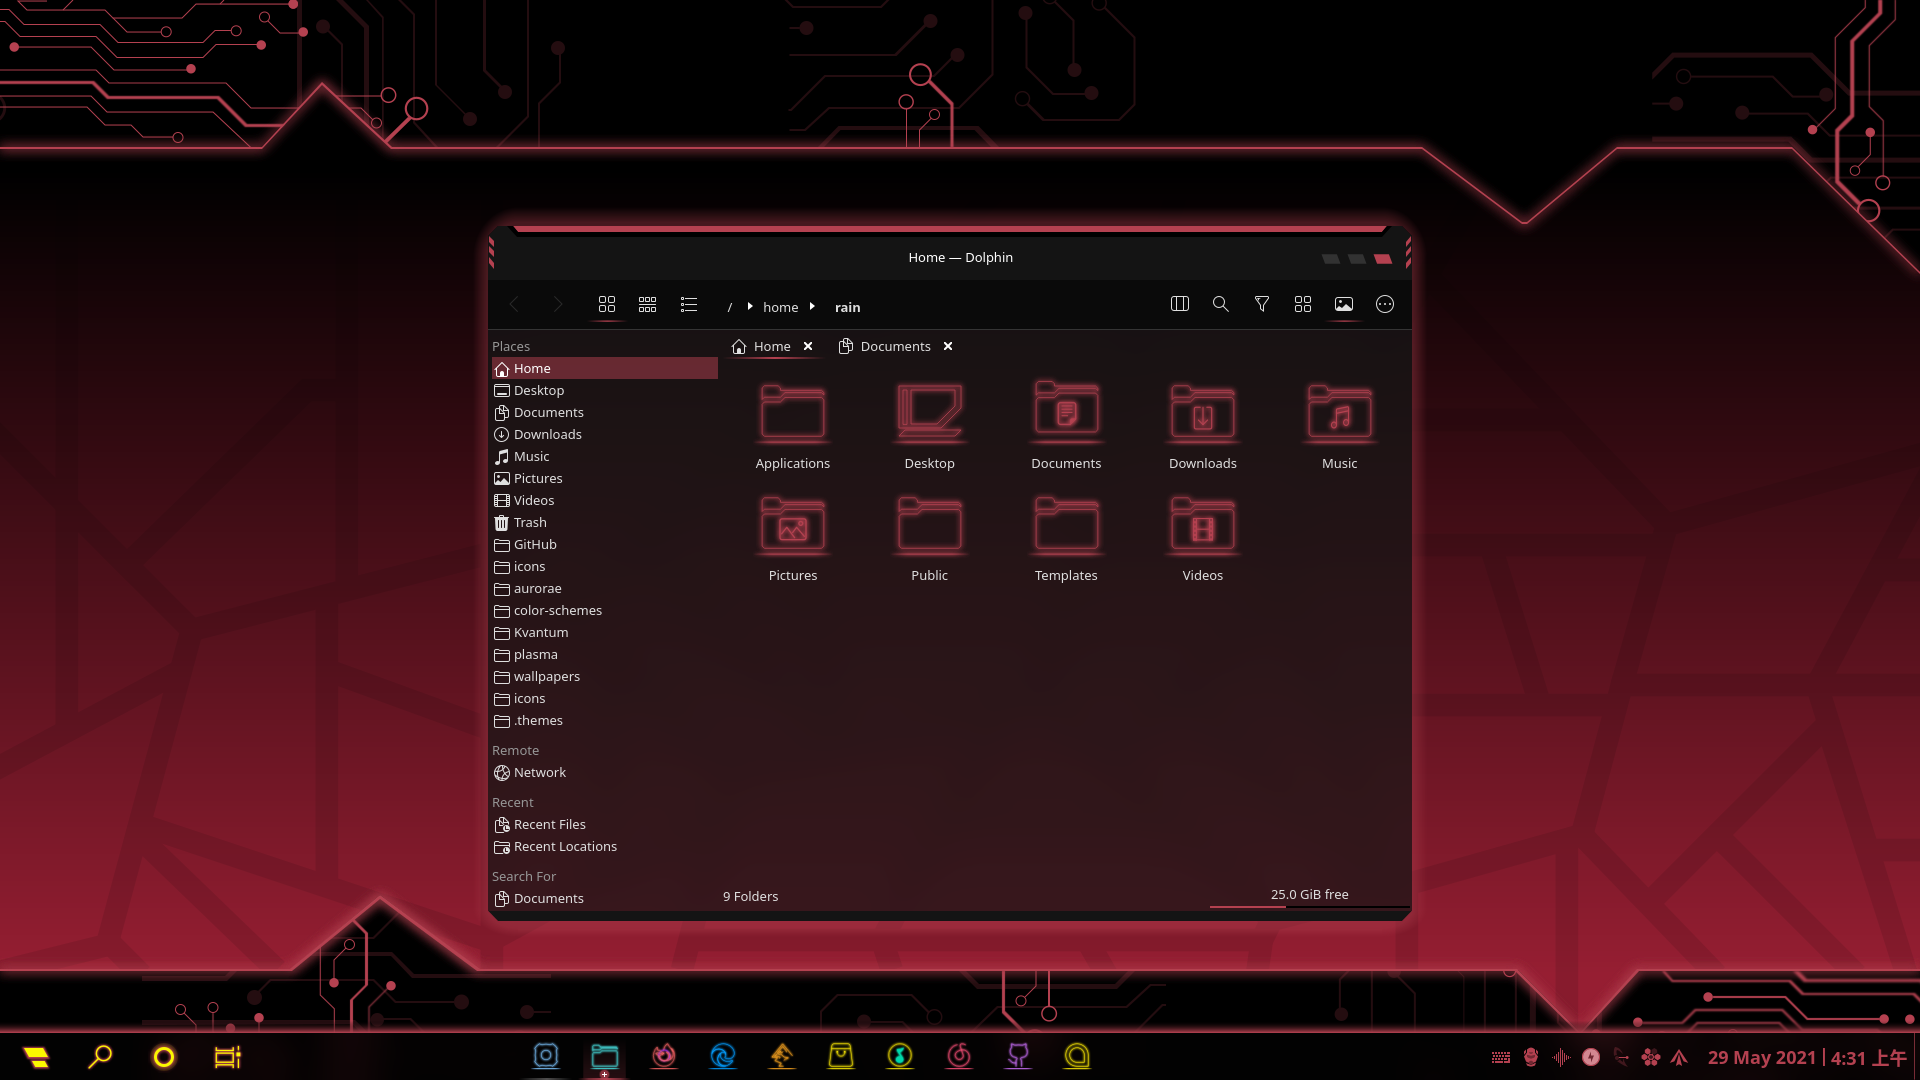Select the Downloads folder icon
Image resolution: width=1920 pixels, height=1080 pixels.
(x=1203, y=414)
